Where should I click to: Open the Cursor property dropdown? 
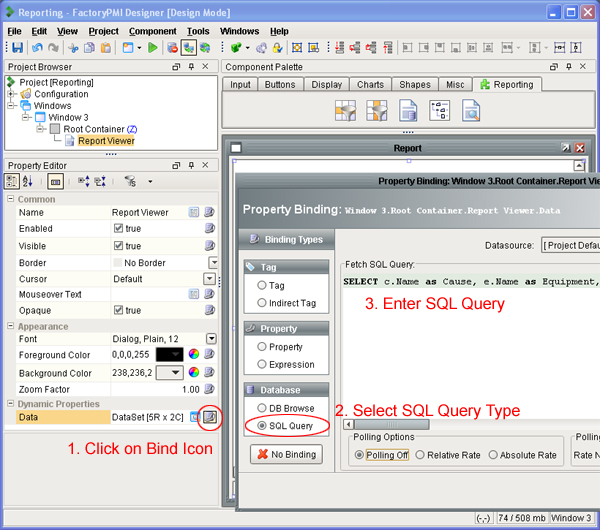coord(209,279)
